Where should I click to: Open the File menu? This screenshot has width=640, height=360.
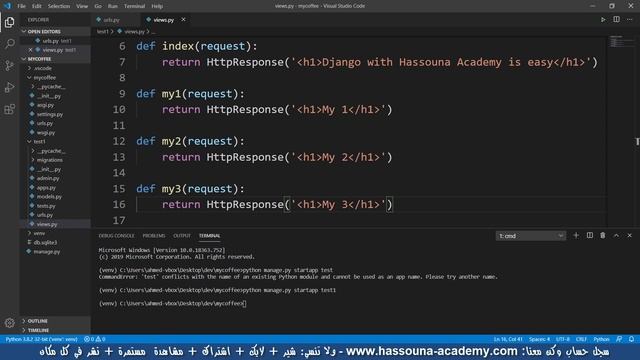21,6
